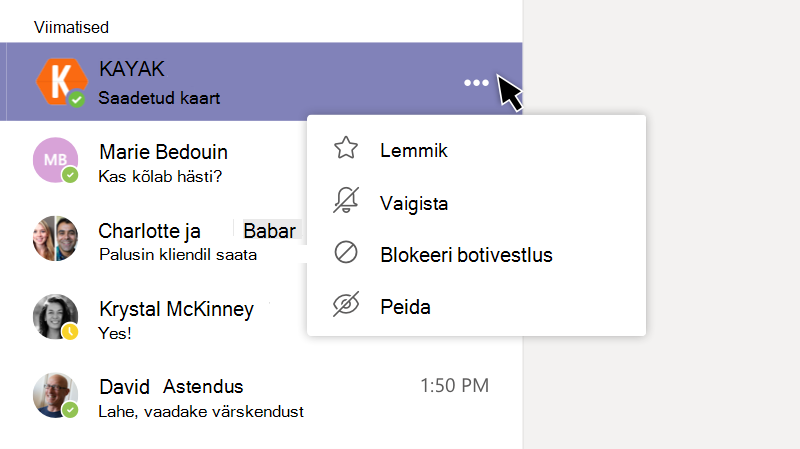Click the Viimatised section header
This screenshot has height=449, width=800.
point(71,27)
